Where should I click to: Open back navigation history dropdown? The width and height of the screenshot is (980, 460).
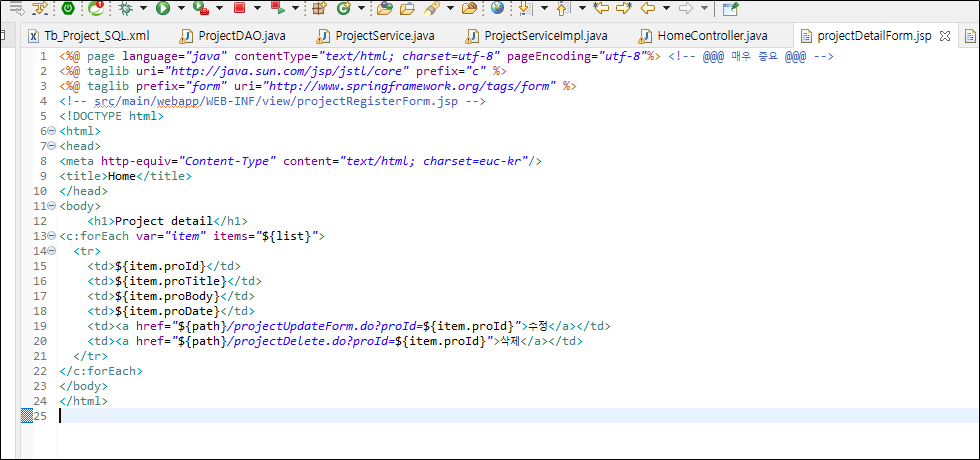tap(666, 8)
